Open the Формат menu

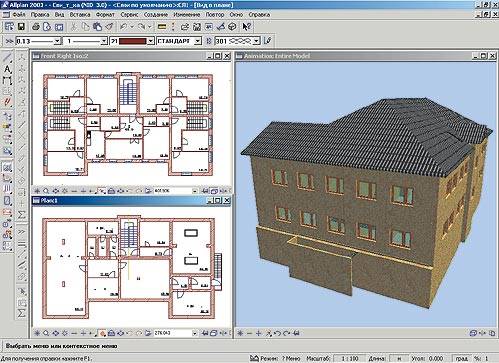click(105, 15)
